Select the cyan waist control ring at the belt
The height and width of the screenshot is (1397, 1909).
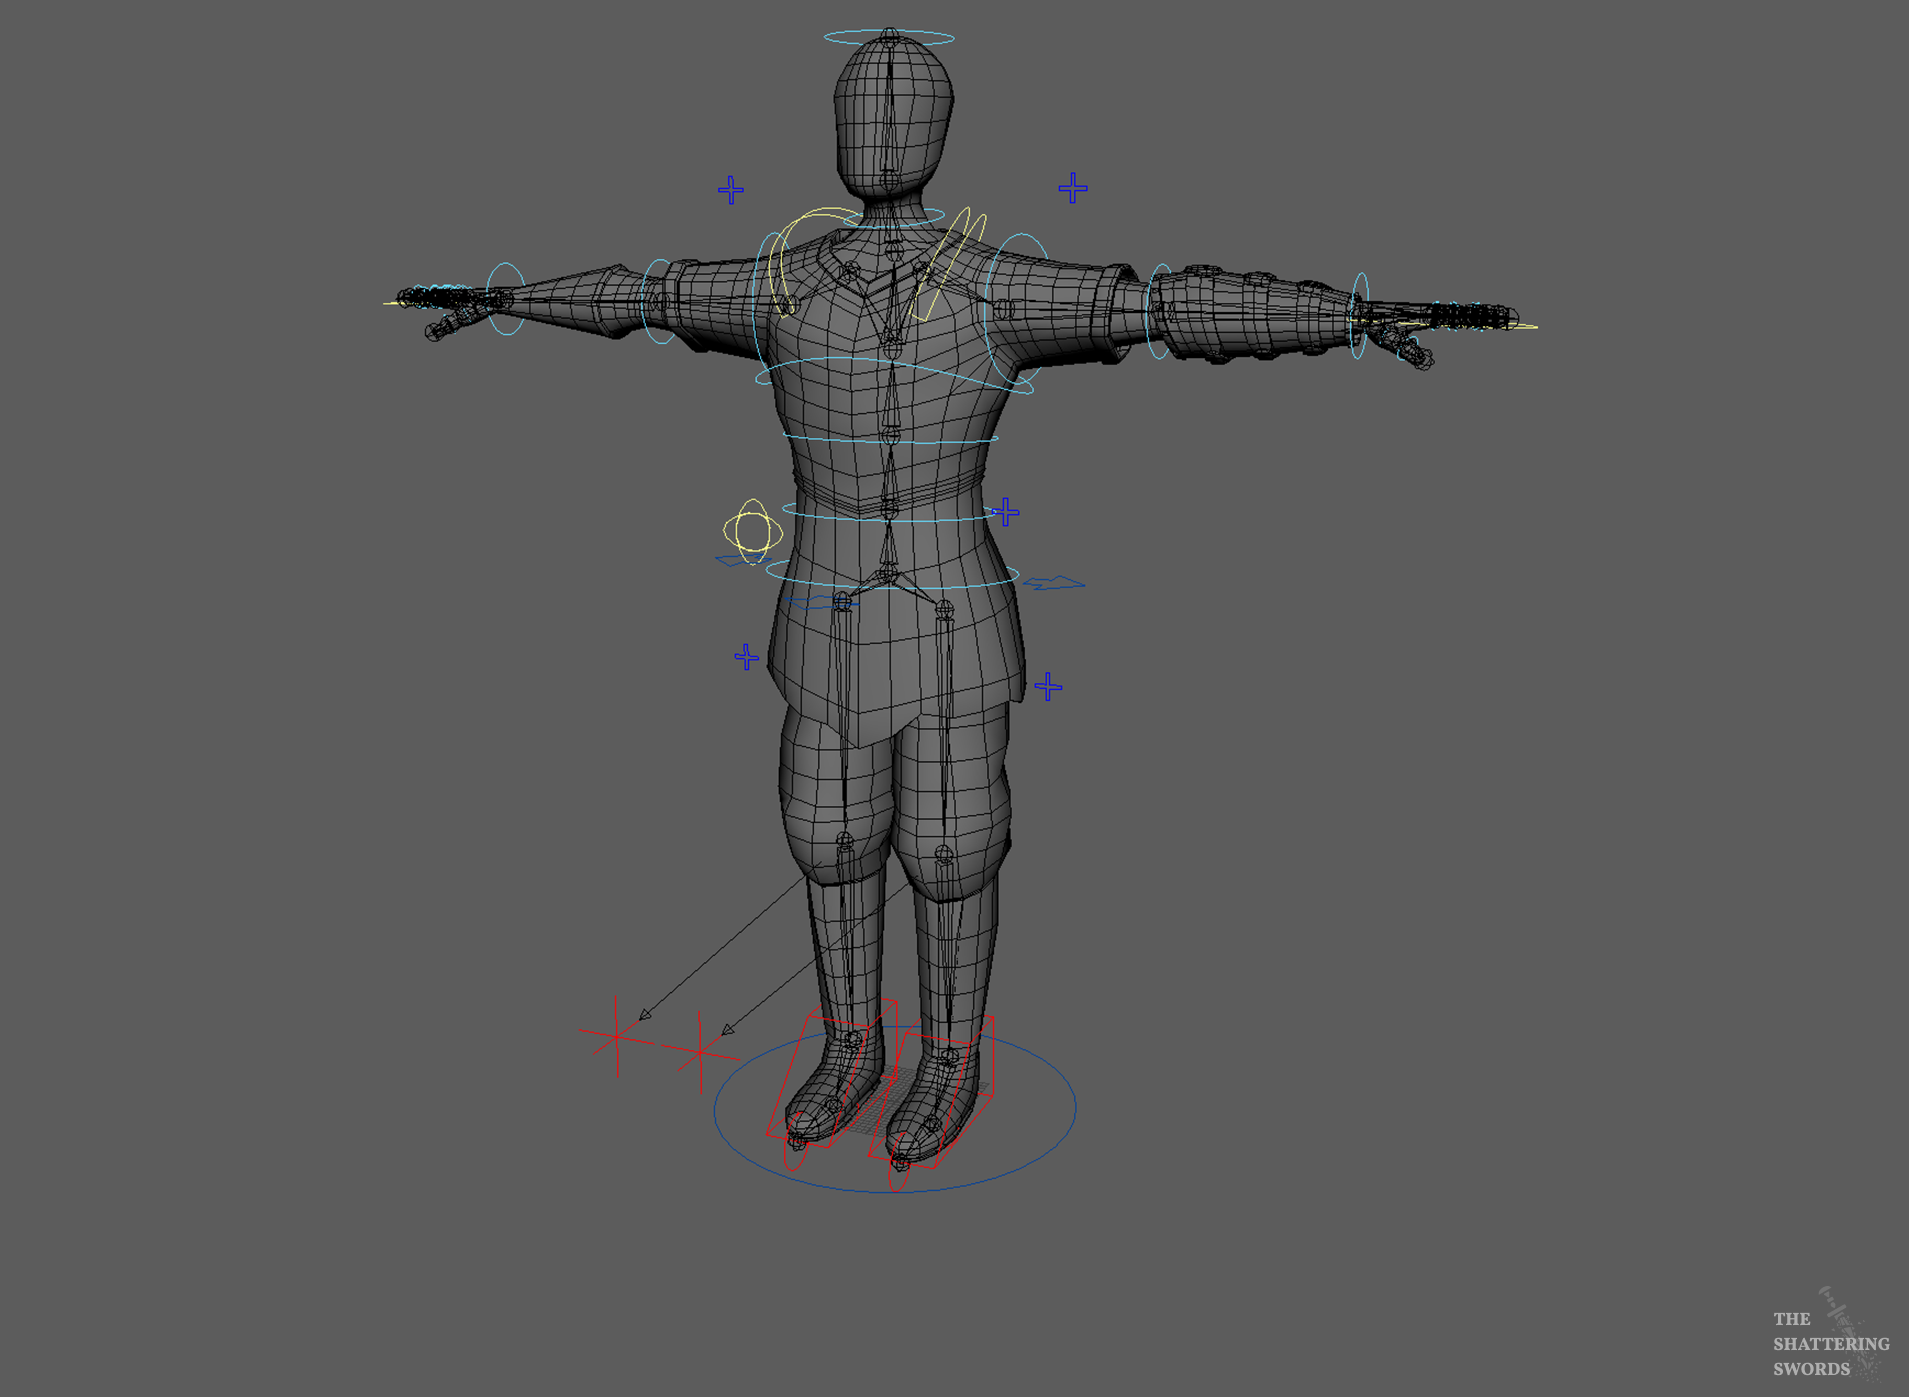tap(892, 512)
